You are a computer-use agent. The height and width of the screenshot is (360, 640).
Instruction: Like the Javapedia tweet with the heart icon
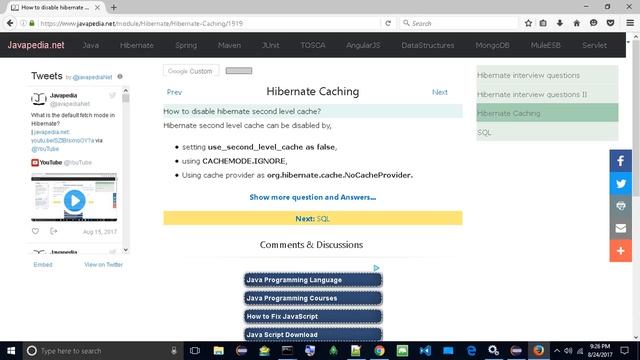click(36, 231)
